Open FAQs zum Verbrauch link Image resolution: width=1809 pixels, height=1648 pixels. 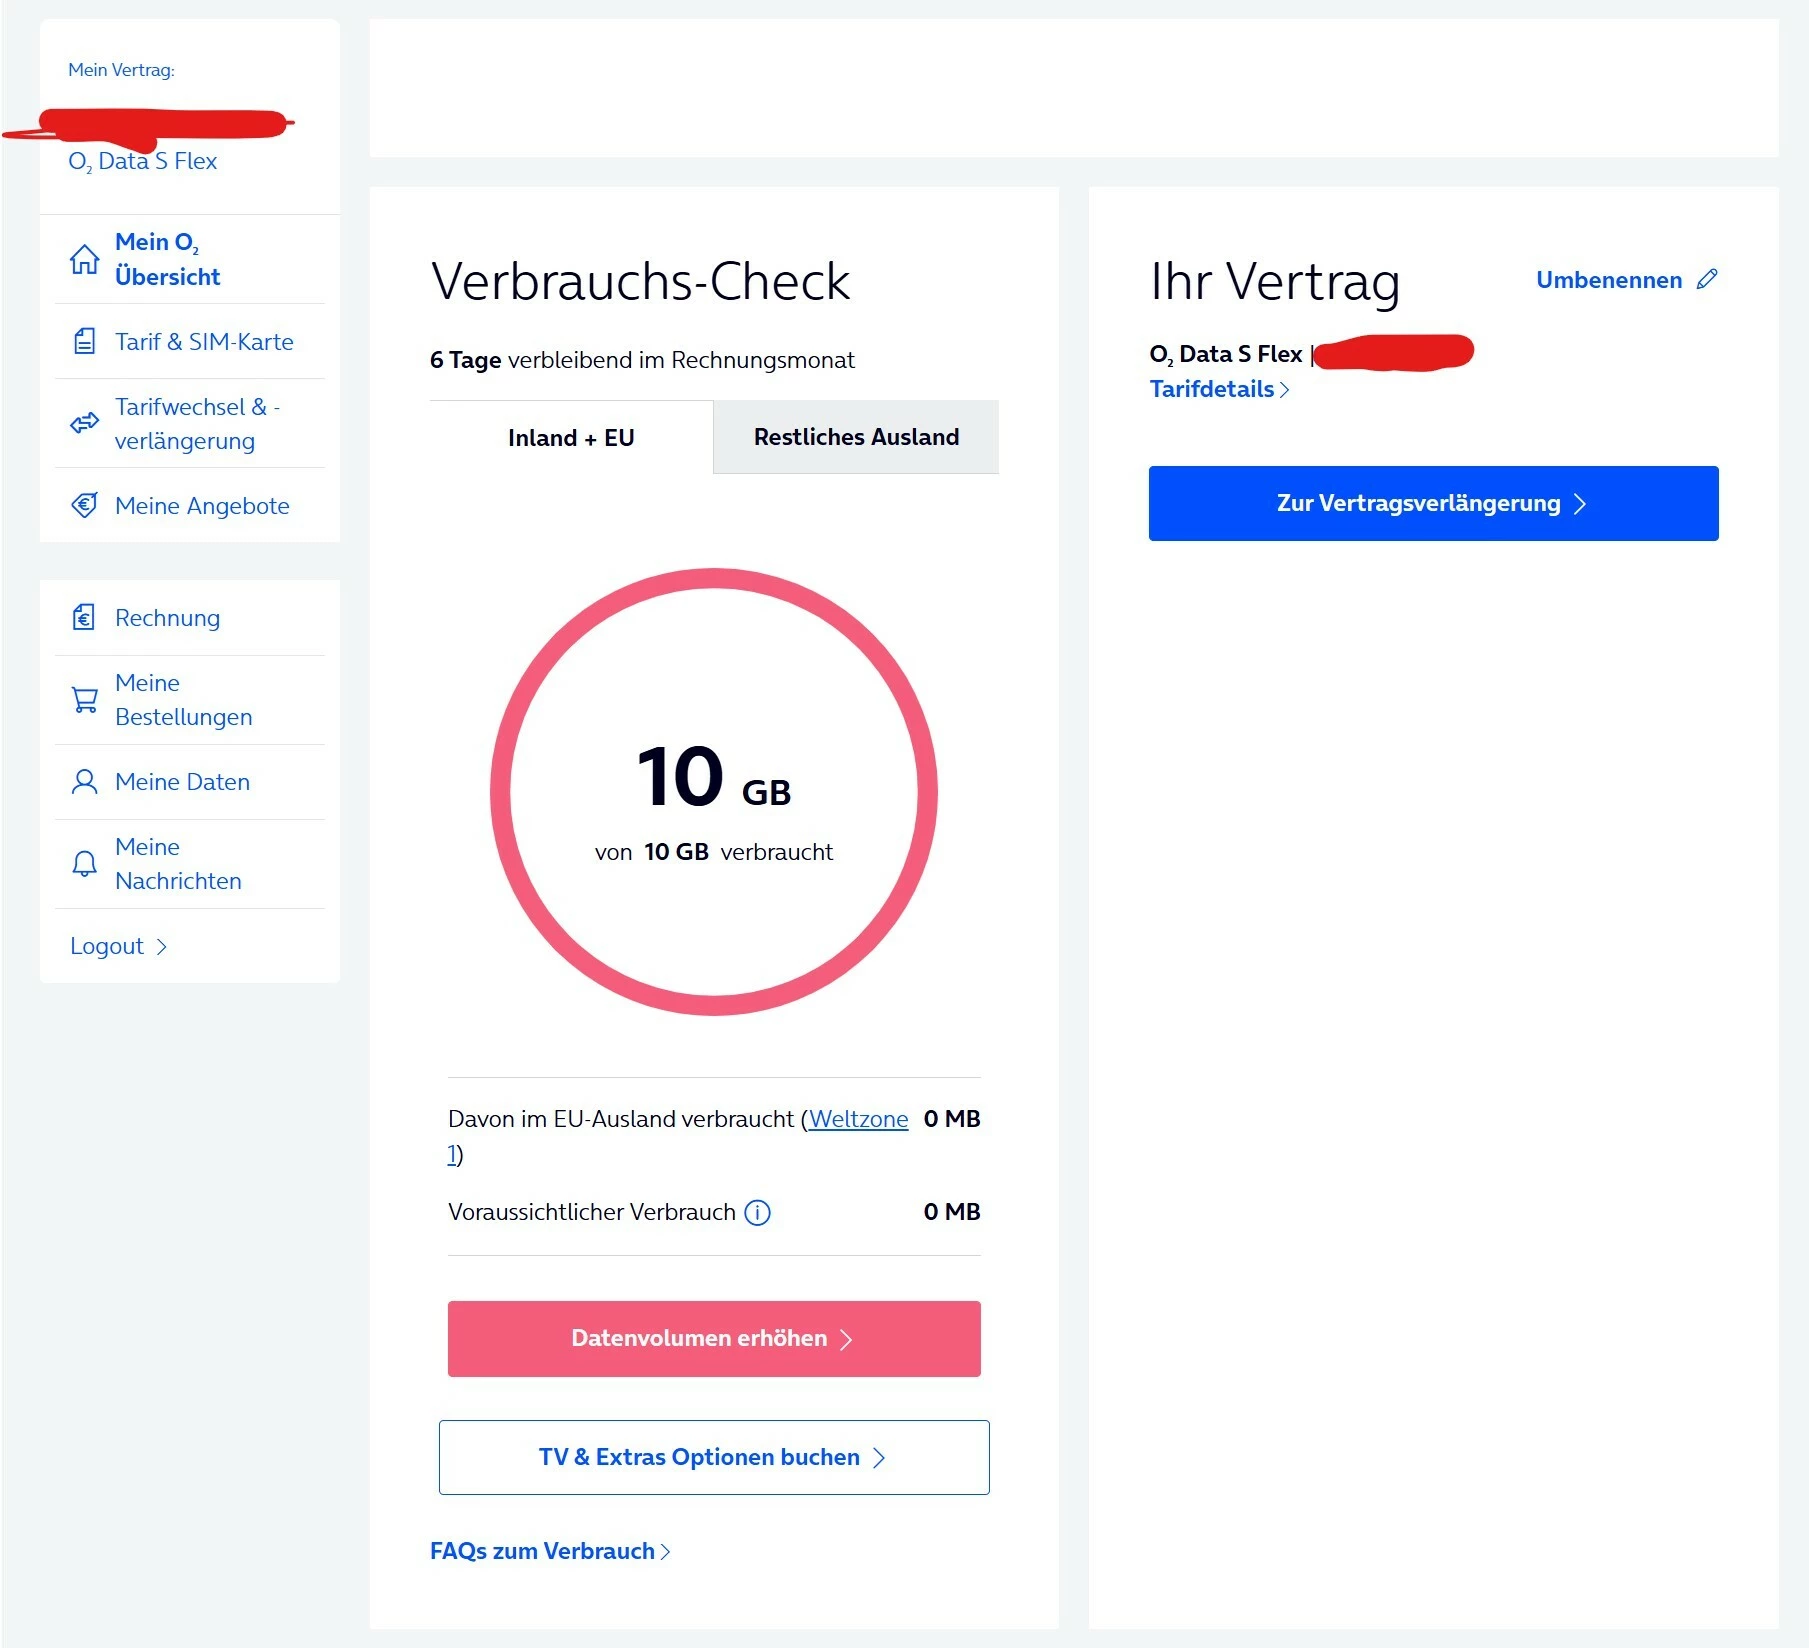coord(550,1551)
